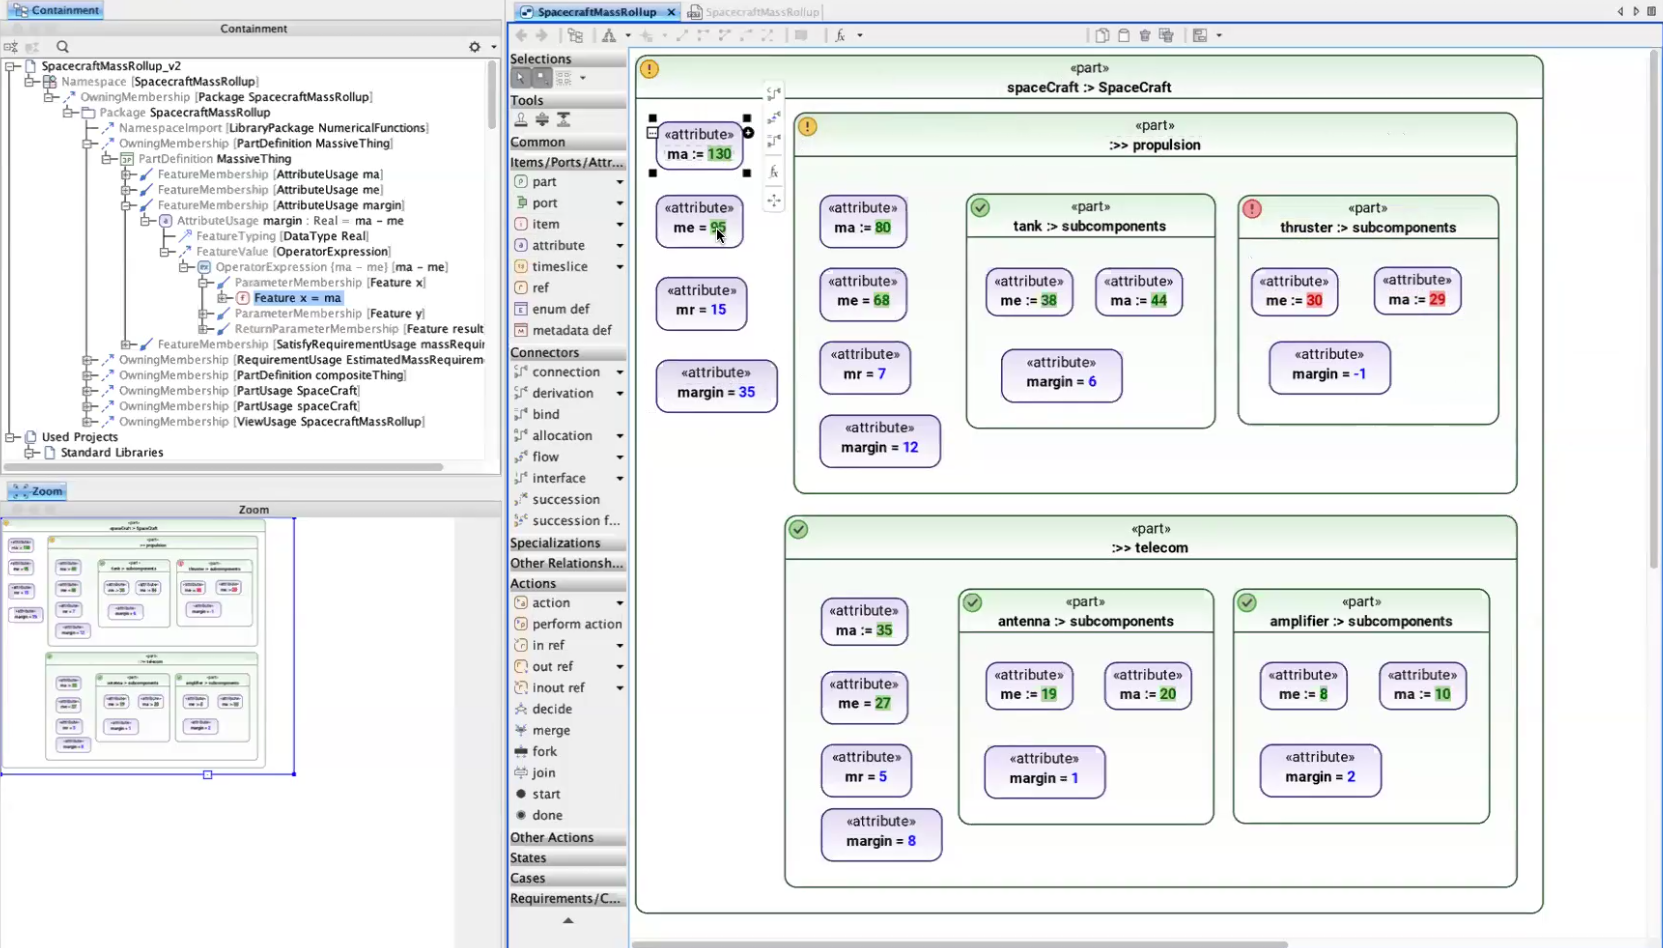The image size is (1663, 948).
Task: Click the containment tree toolbar icon
Action: tap(575, 35)
